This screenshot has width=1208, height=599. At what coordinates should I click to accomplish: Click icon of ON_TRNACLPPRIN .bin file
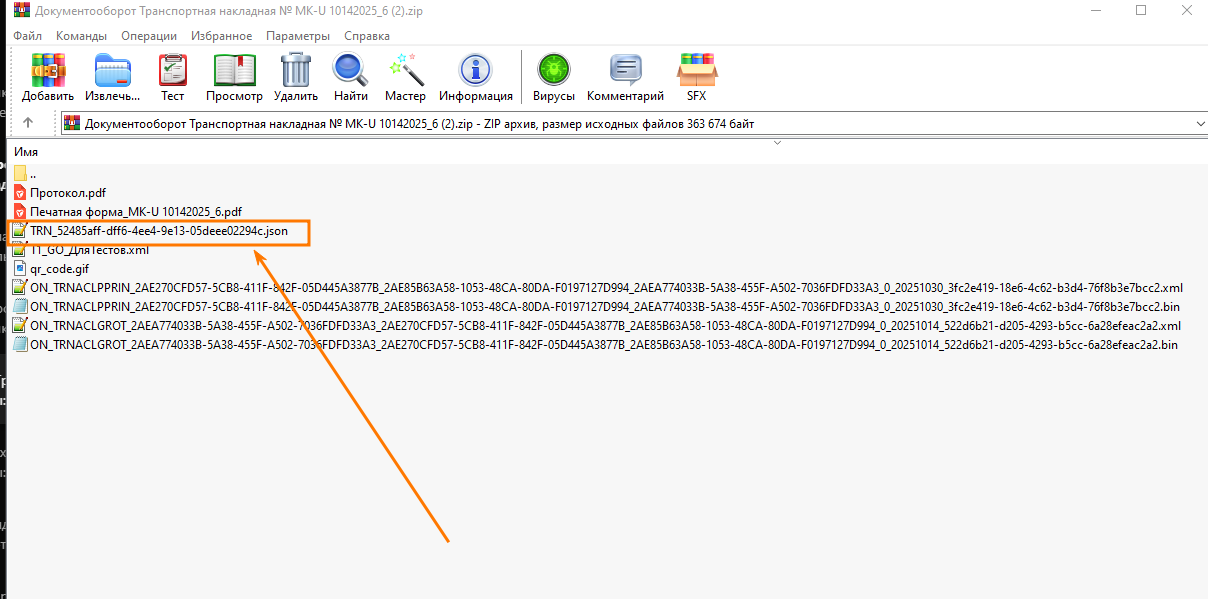tap(20, 307)
